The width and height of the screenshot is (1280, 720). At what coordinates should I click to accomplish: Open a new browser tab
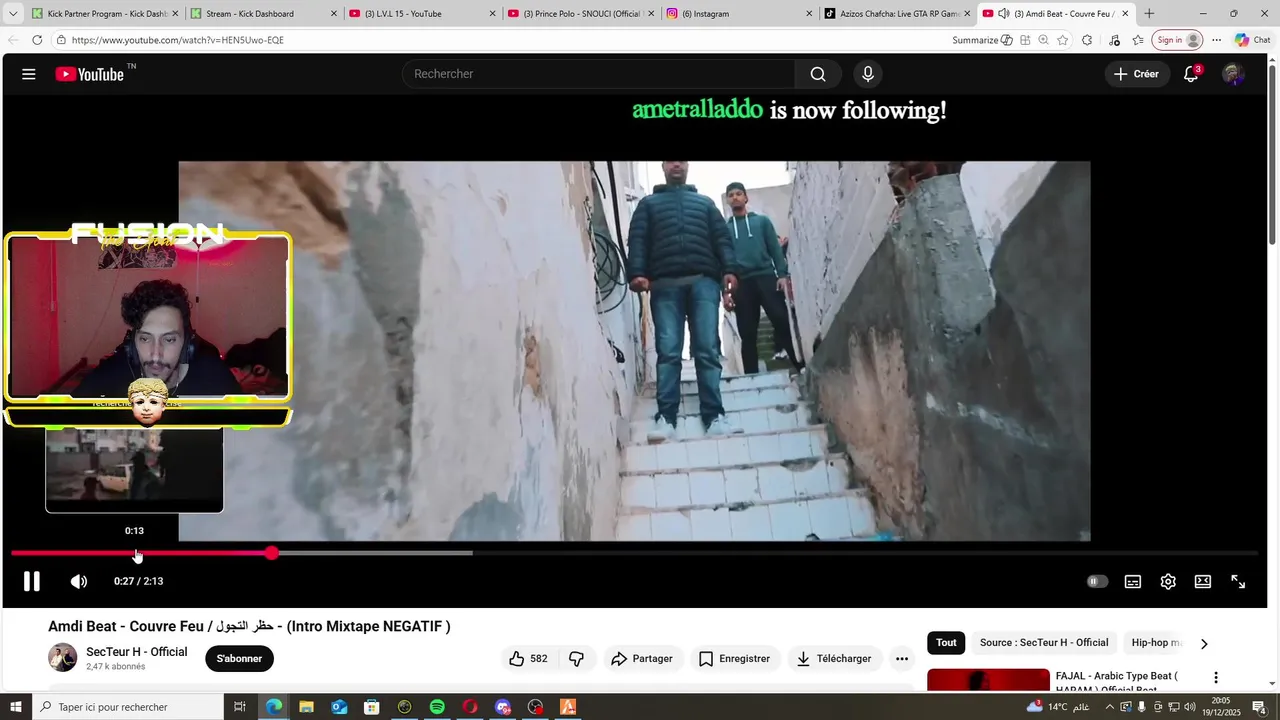tap(1149, 14)
